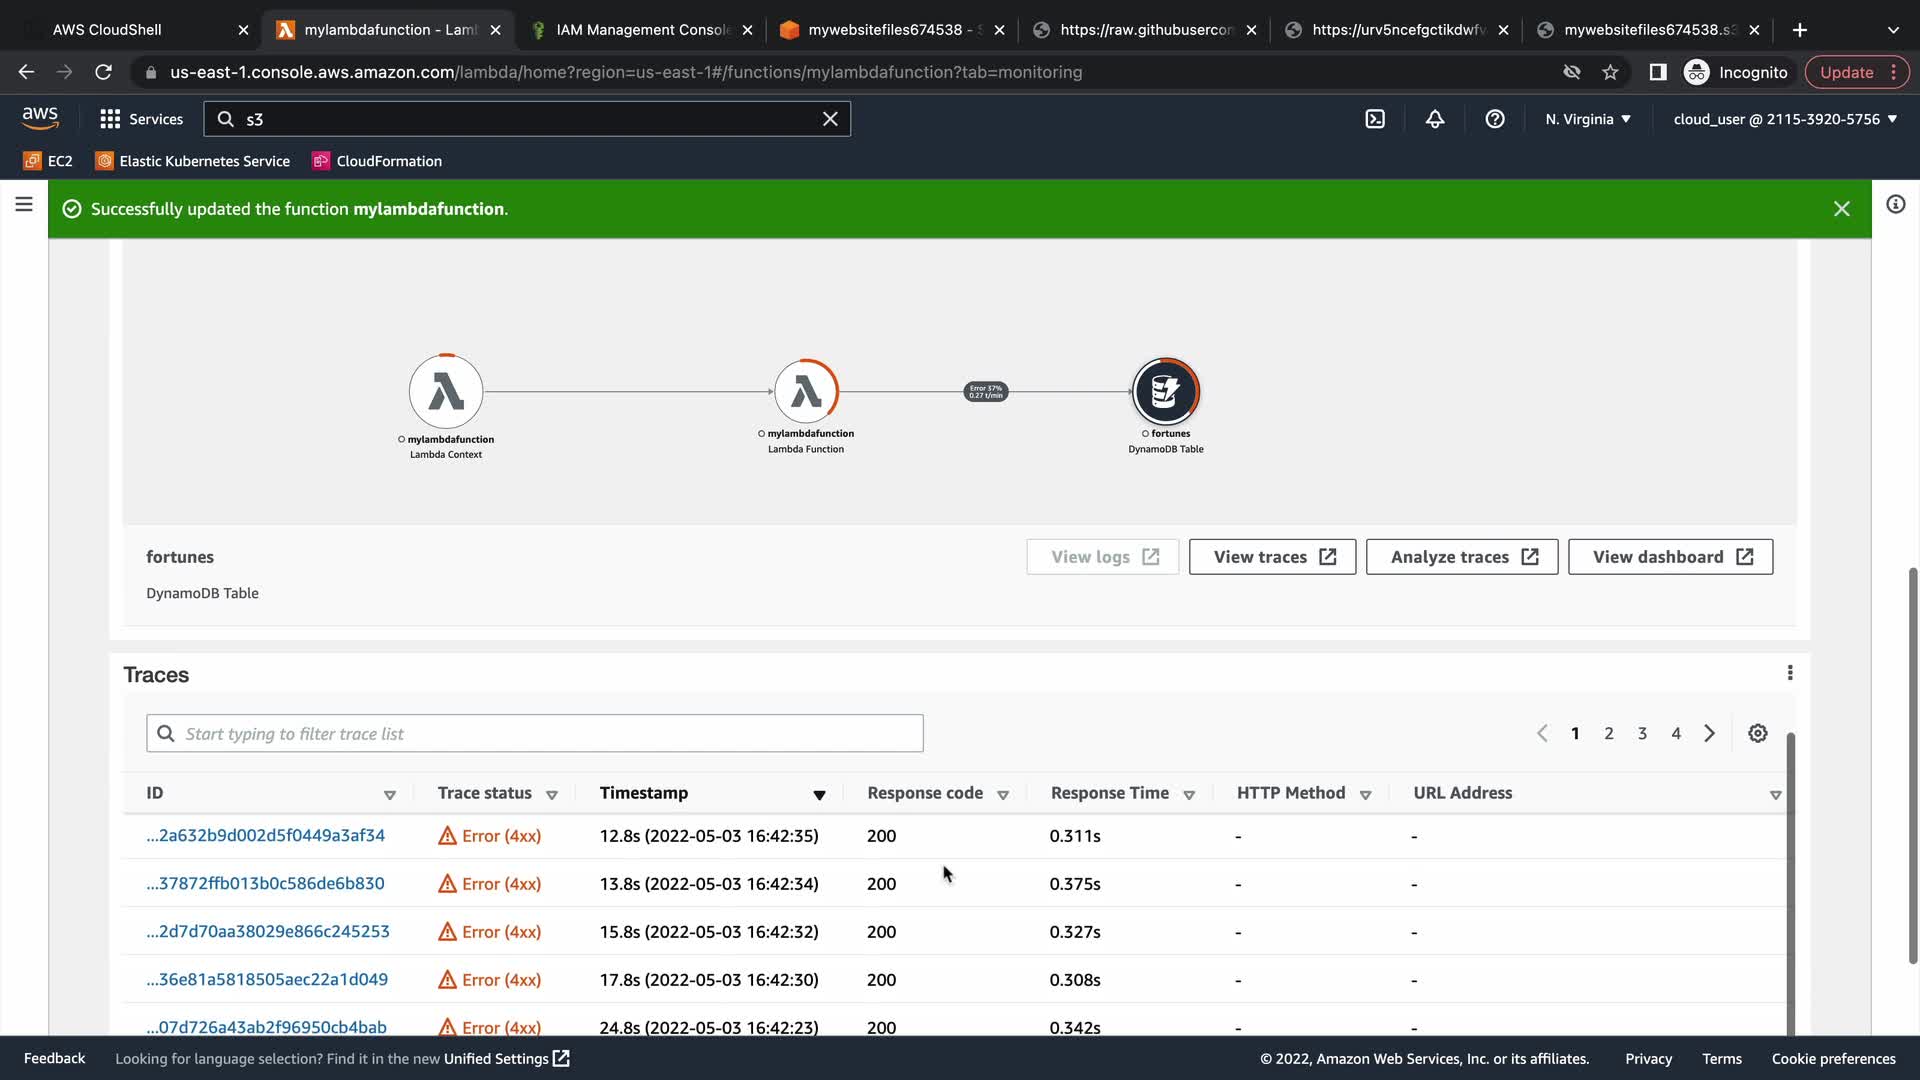This screenshot has height=1080, width=1920.
Task: Open the Services grid menu
Action: coord(141,119)
